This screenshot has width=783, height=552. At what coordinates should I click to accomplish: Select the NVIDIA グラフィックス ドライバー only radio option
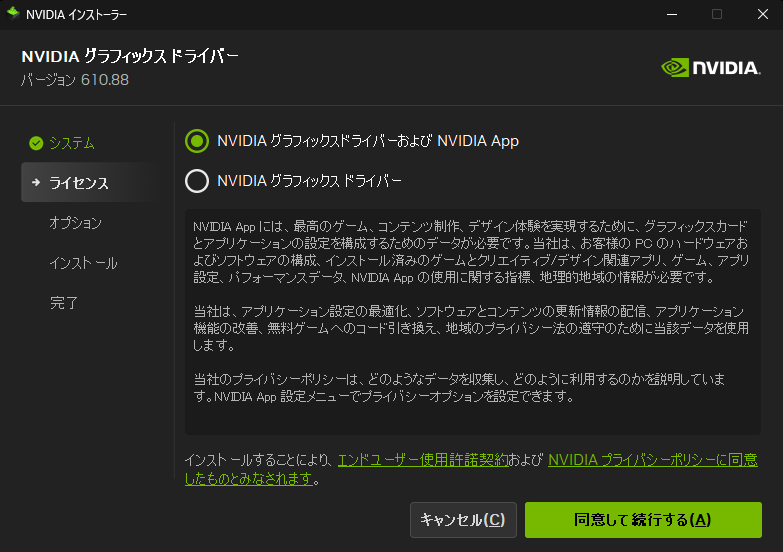tap(197, 181)
